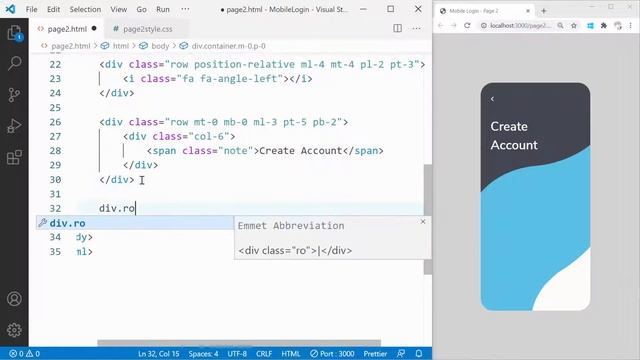640x360 pixels.
Task: Open the browser three-dot menu
Action: coord(631,25)
